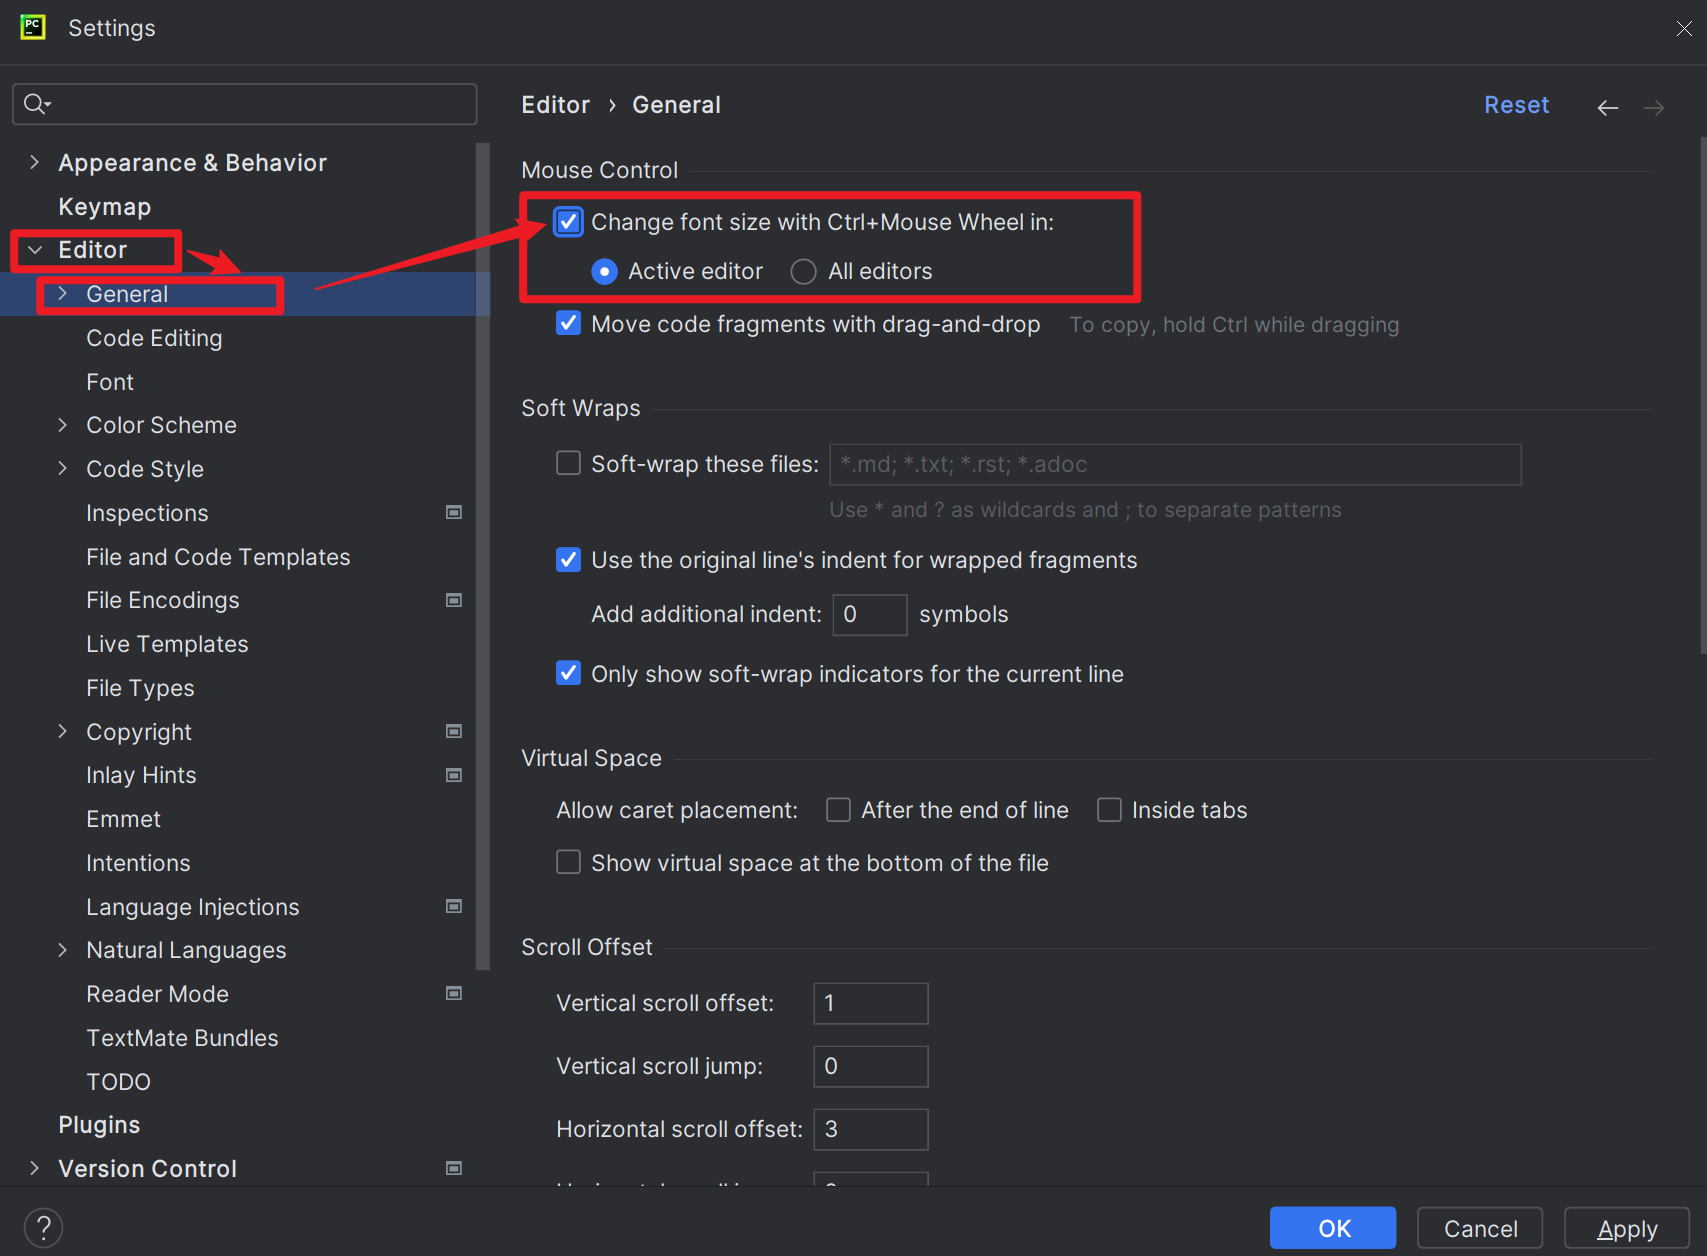Click project-level icon next to File Encodings
The image size is (1707, 1256).
point(454,600)
